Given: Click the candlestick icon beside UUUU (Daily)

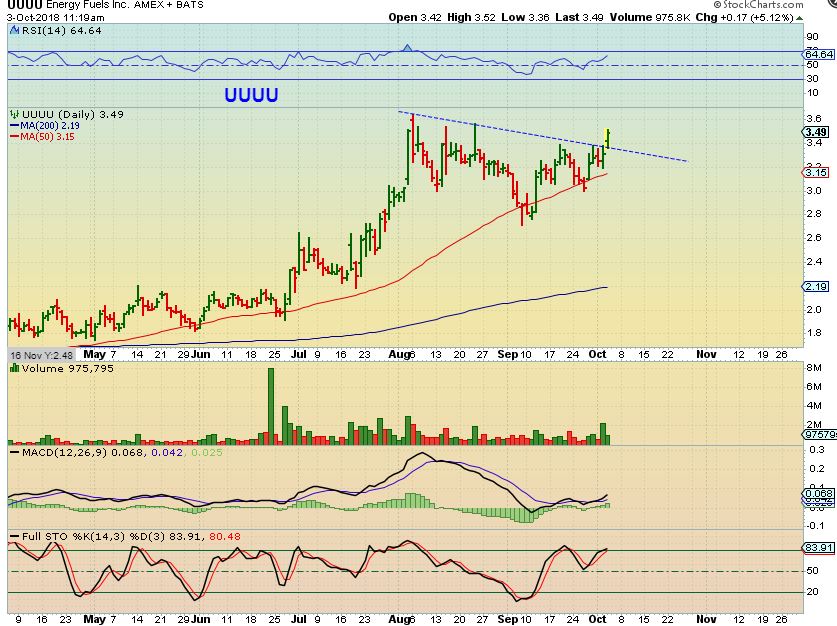Looking at the screenshot, I should pyautogui.click(x=15, y=114).
